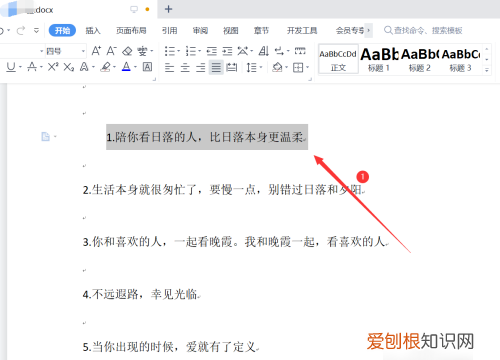Apply distributed alignment
Screen dimensions: 500x360
click(x=232, y=68)
